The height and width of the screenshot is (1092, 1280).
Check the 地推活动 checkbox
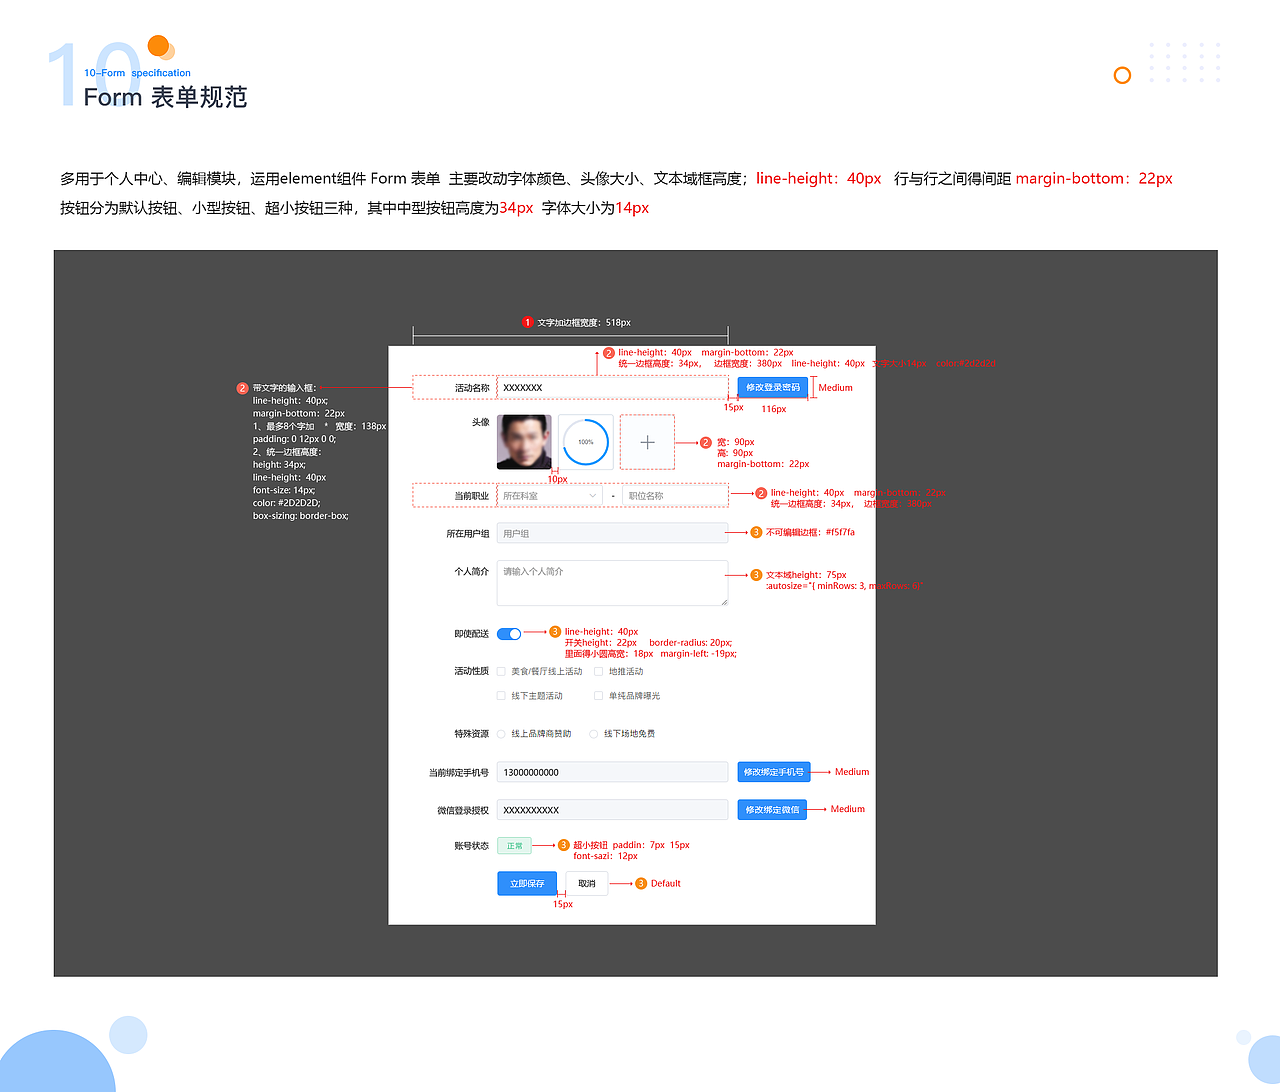pyautogui.click(x=598, y=672)
